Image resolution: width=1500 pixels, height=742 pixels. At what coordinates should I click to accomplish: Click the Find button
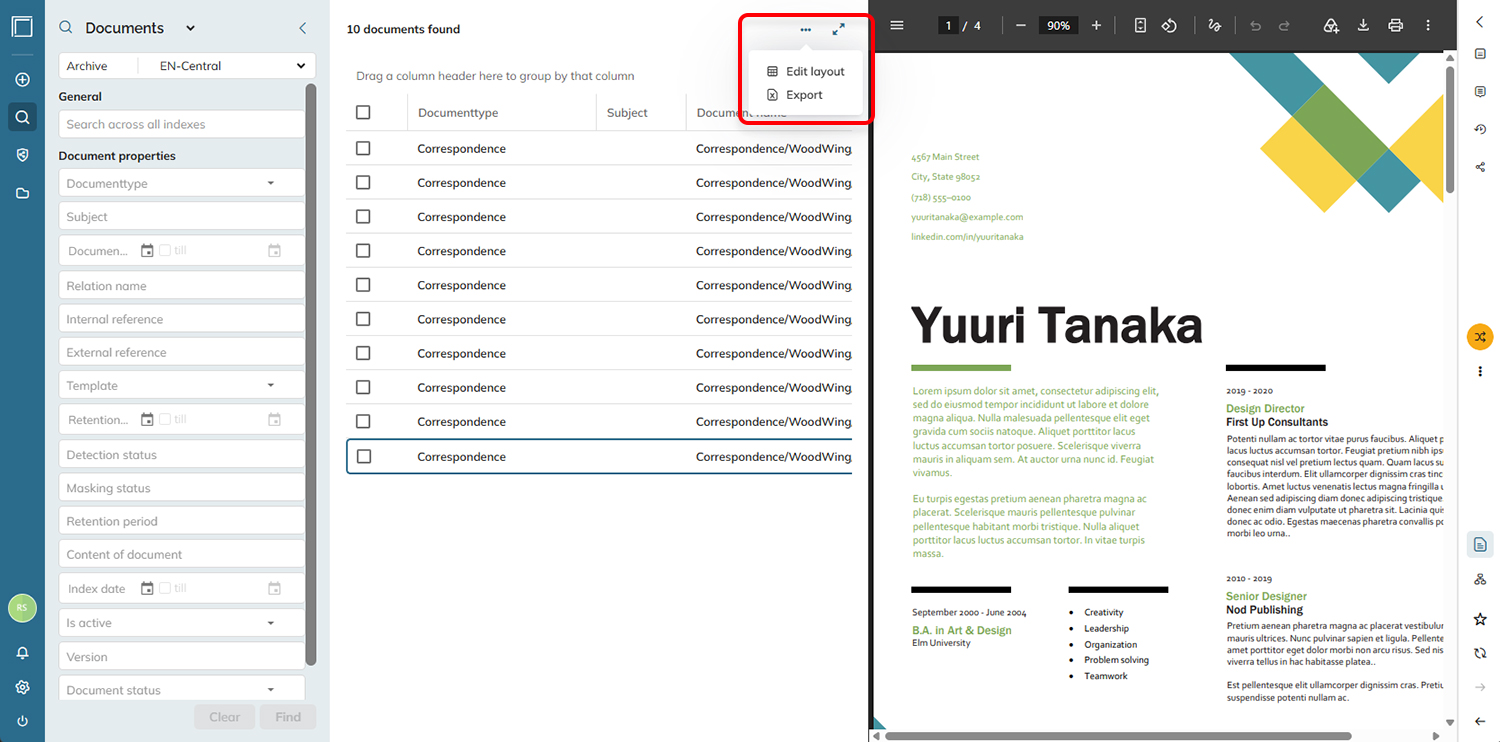(x=288, y=717)
